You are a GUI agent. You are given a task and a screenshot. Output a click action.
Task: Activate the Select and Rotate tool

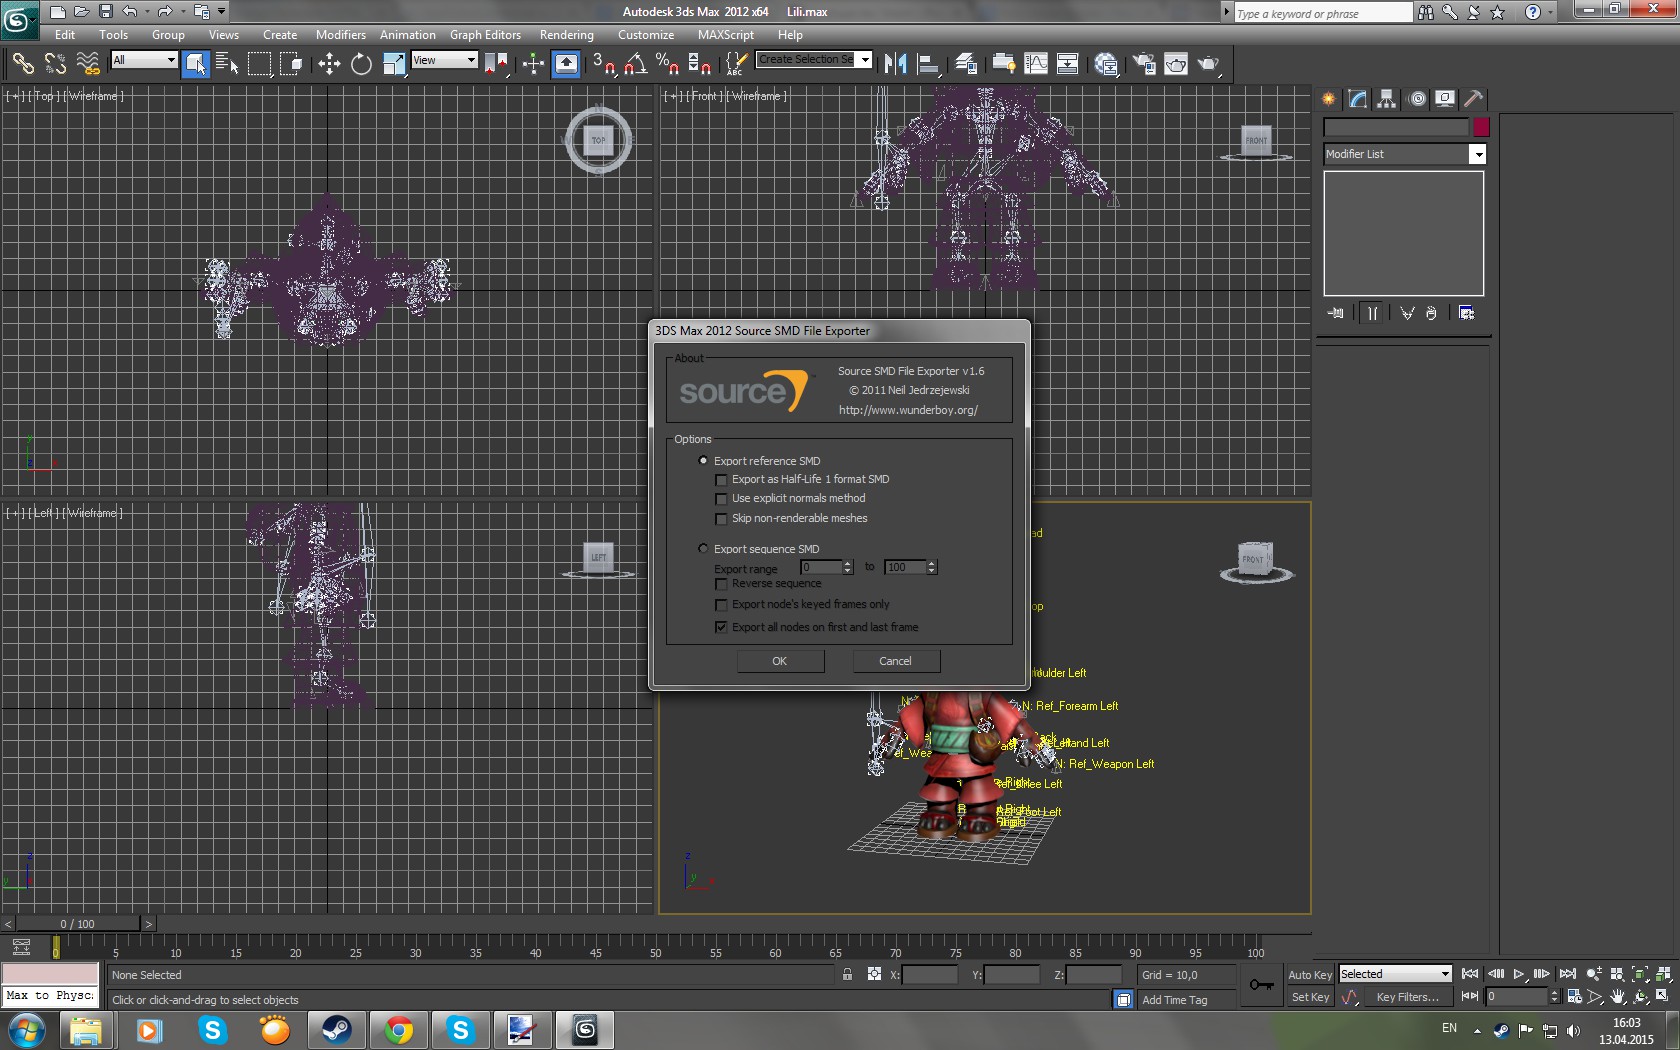[361, 64]
